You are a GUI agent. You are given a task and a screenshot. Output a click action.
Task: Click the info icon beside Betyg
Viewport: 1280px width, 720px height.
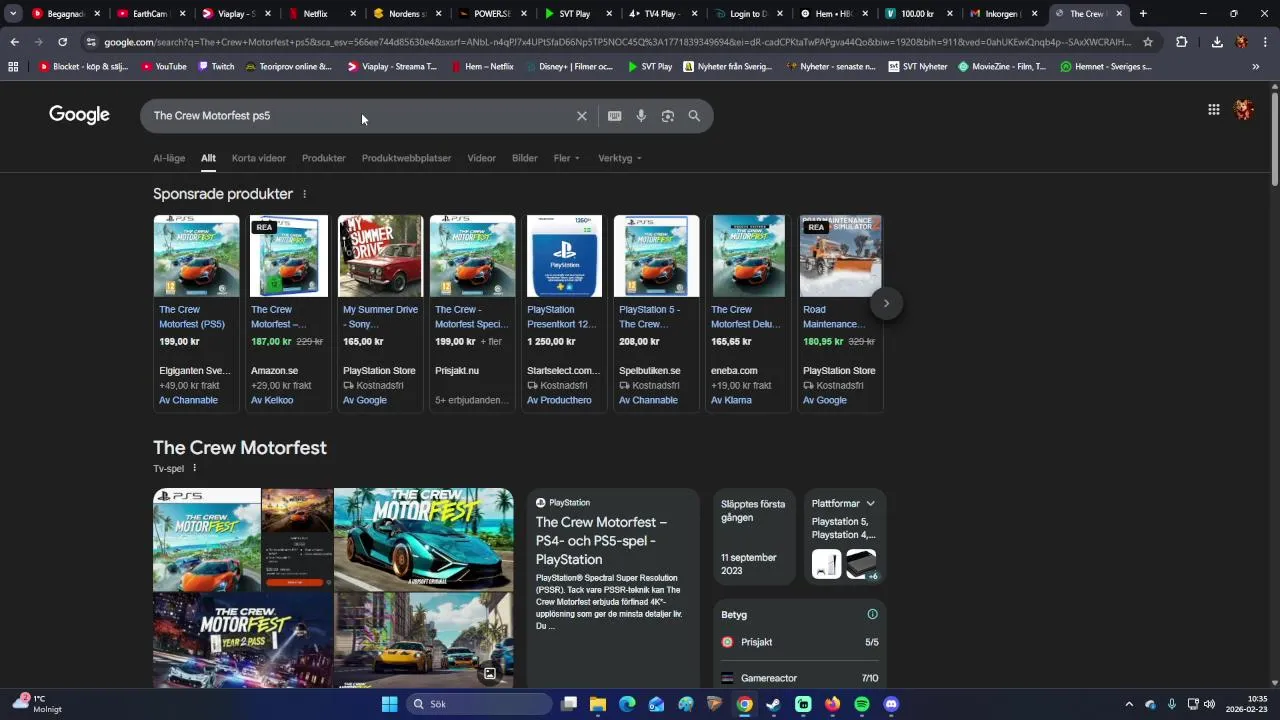tap(872, 614)
